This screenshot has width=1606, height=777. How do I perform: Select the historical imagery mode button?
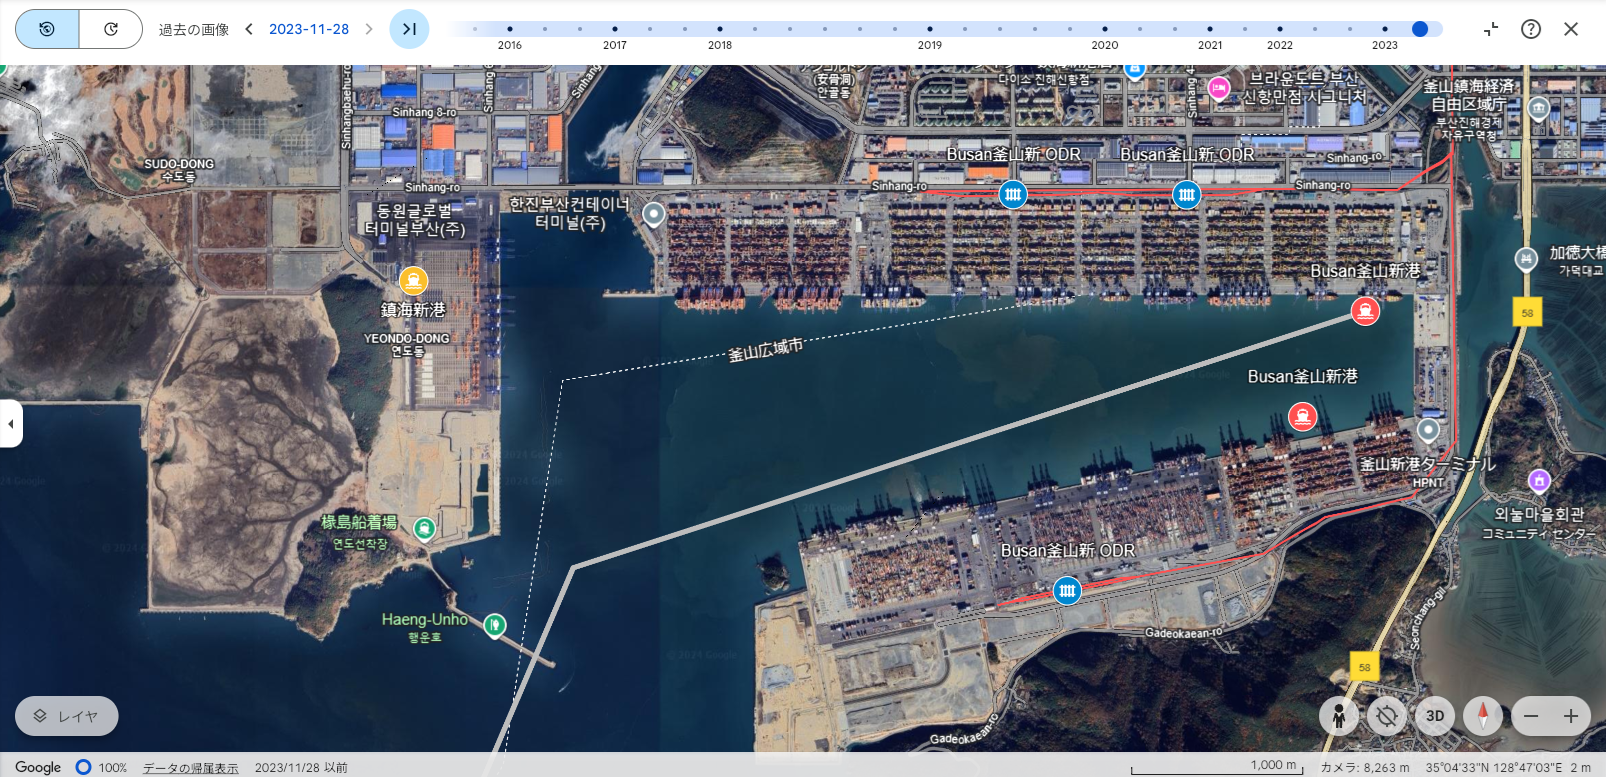pos(47,29)
